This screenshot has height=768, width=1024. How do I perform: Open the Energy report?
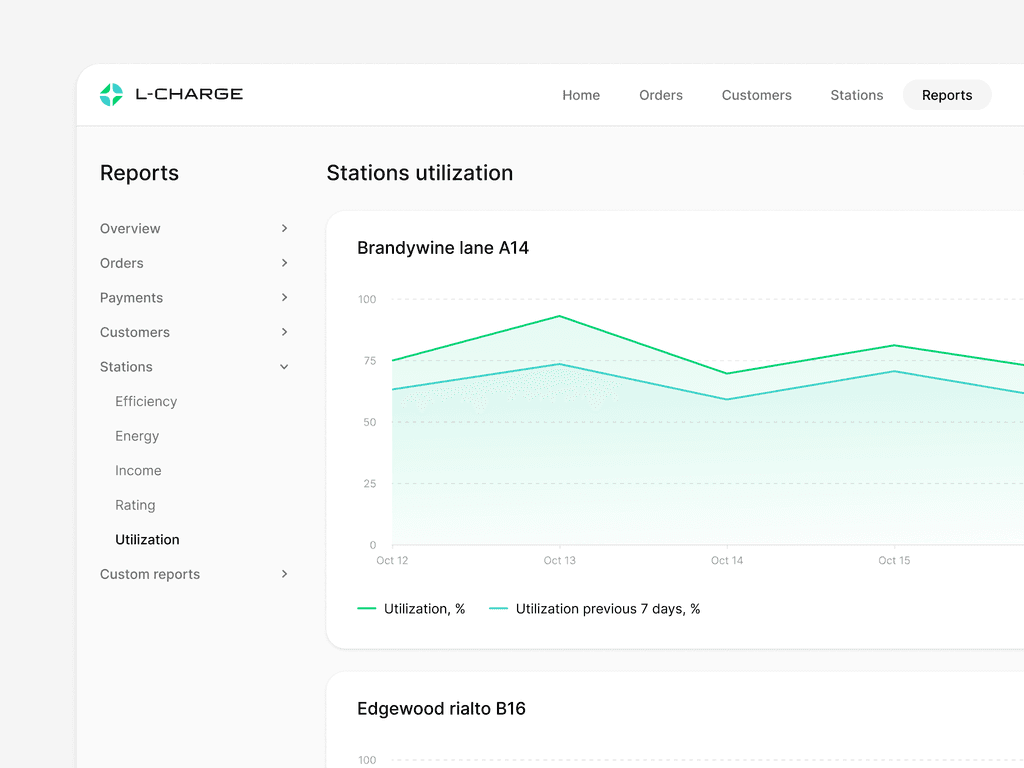point(137,436)
